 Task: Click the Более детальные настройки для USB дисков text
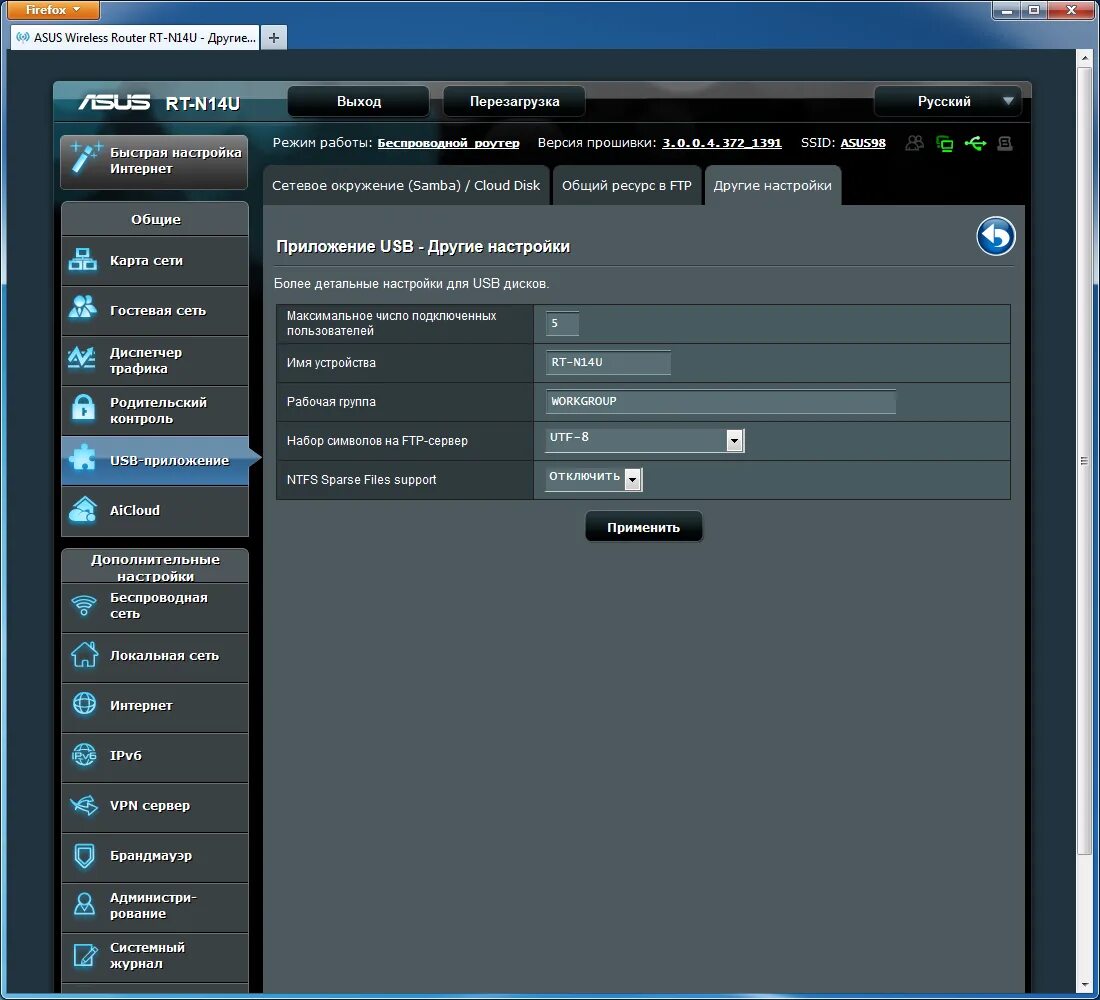(x=411, y=284)
